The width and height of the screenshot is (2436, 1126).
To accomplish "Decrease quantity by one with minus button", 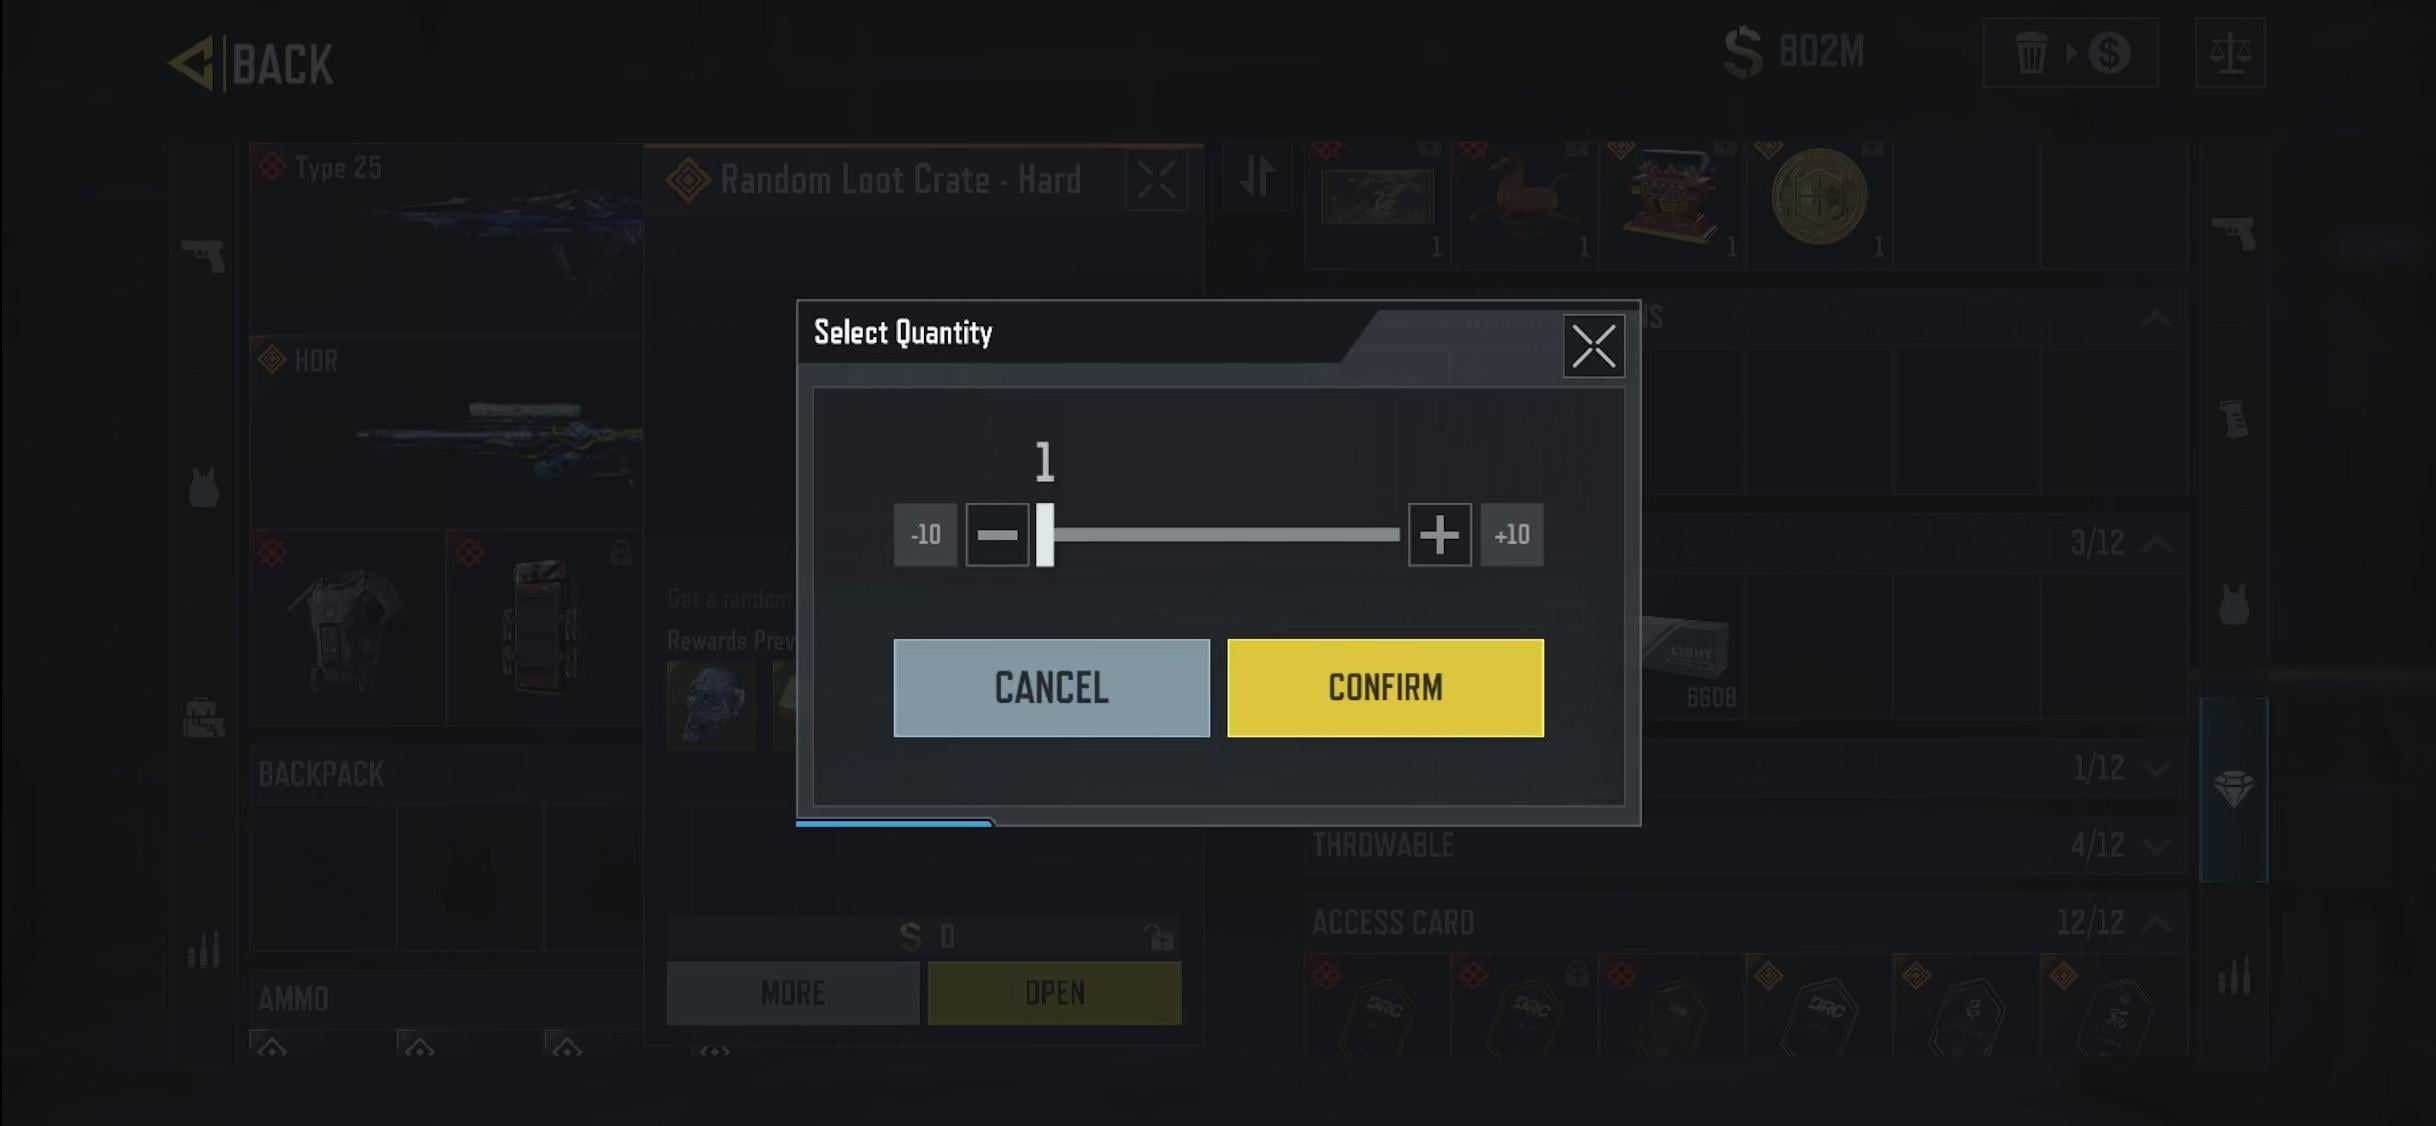I will click(x=997, y=535).
